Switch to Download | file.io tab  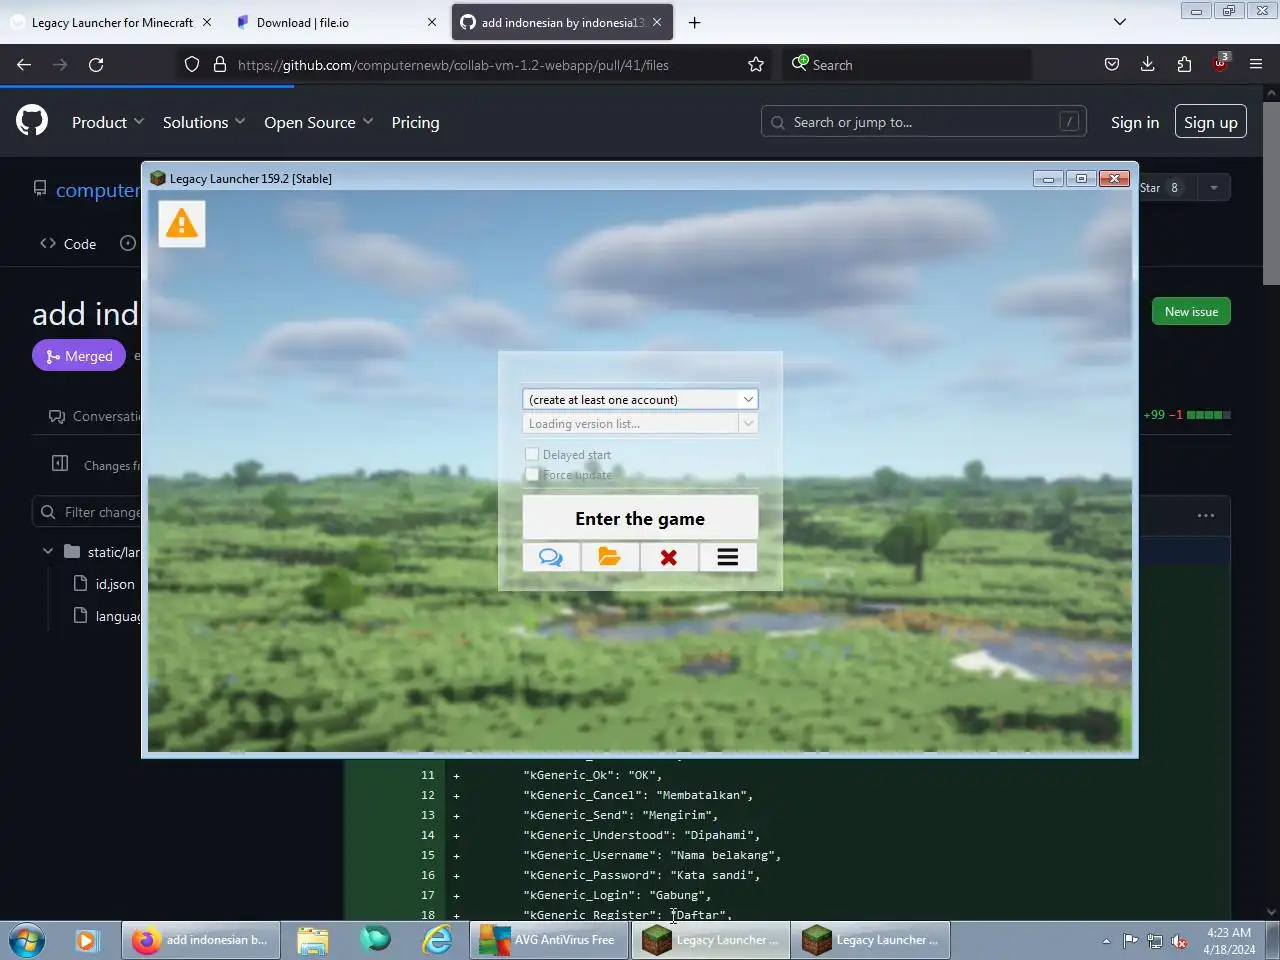point(336,22)
